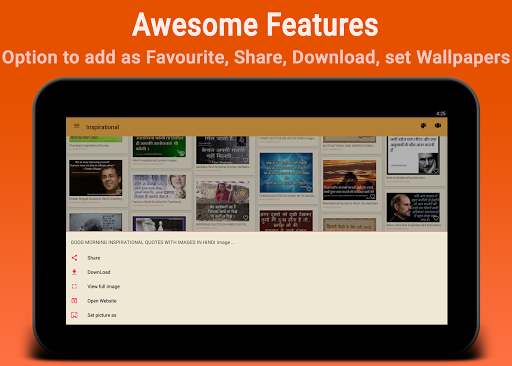The height and width of the screenshot is (366, 512).
Task: Click the red Share icon
Action: (74, 258)
